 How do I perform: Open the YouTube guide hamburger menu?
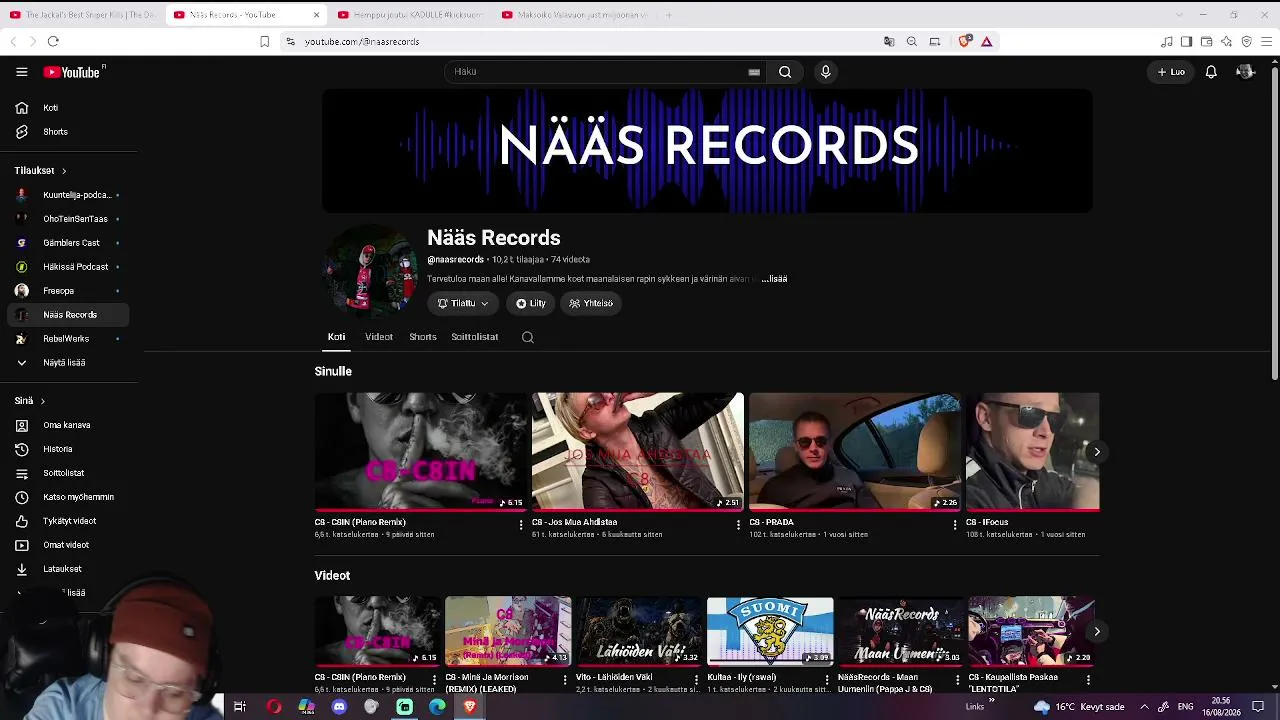point(21,72)
